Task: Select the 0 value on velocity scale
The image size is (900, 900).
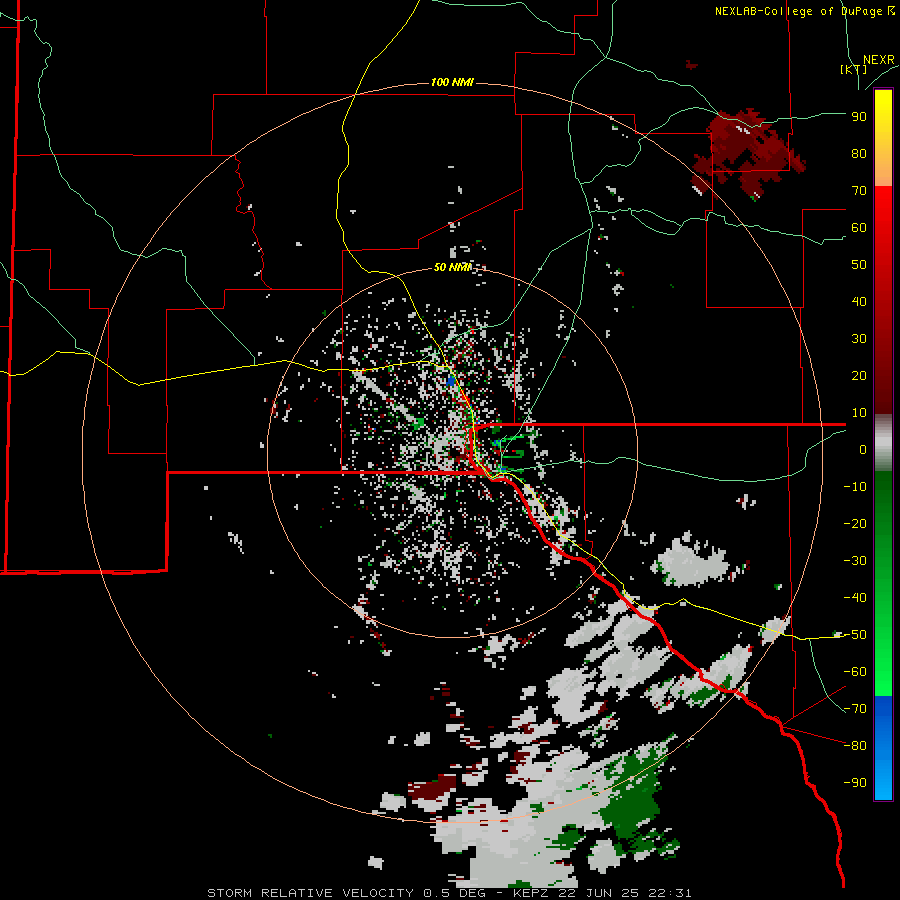Action: point(863,449)
